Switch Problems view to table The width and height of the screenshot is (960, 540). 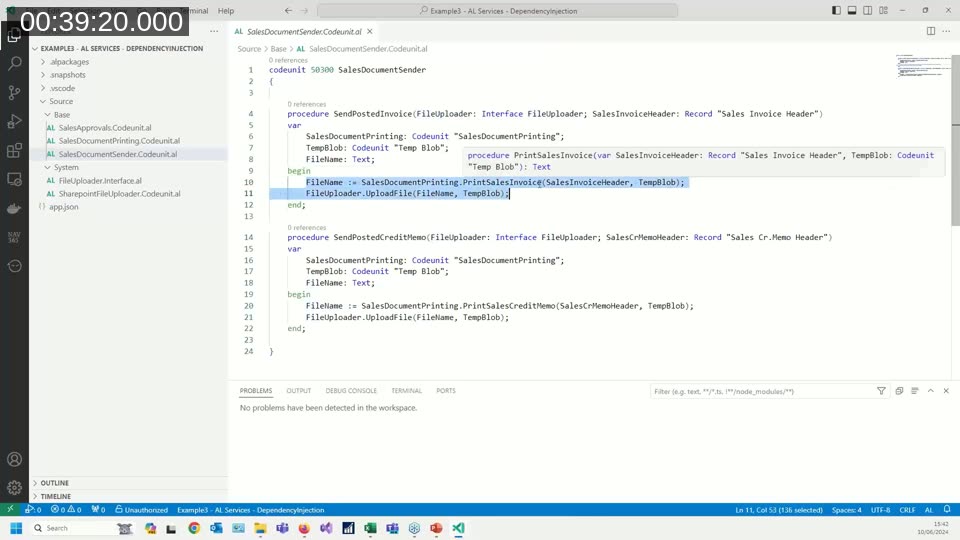tap(915, 391)
